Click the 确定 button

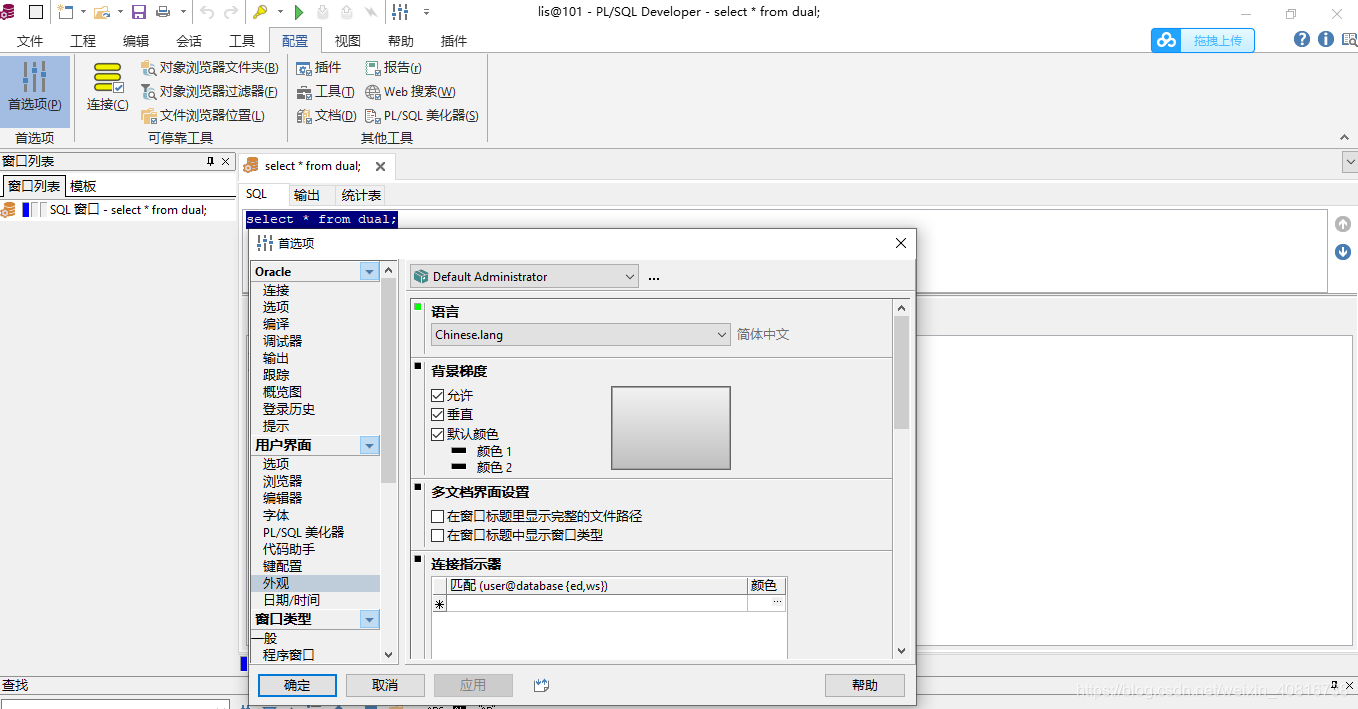[x=297, y=685]
